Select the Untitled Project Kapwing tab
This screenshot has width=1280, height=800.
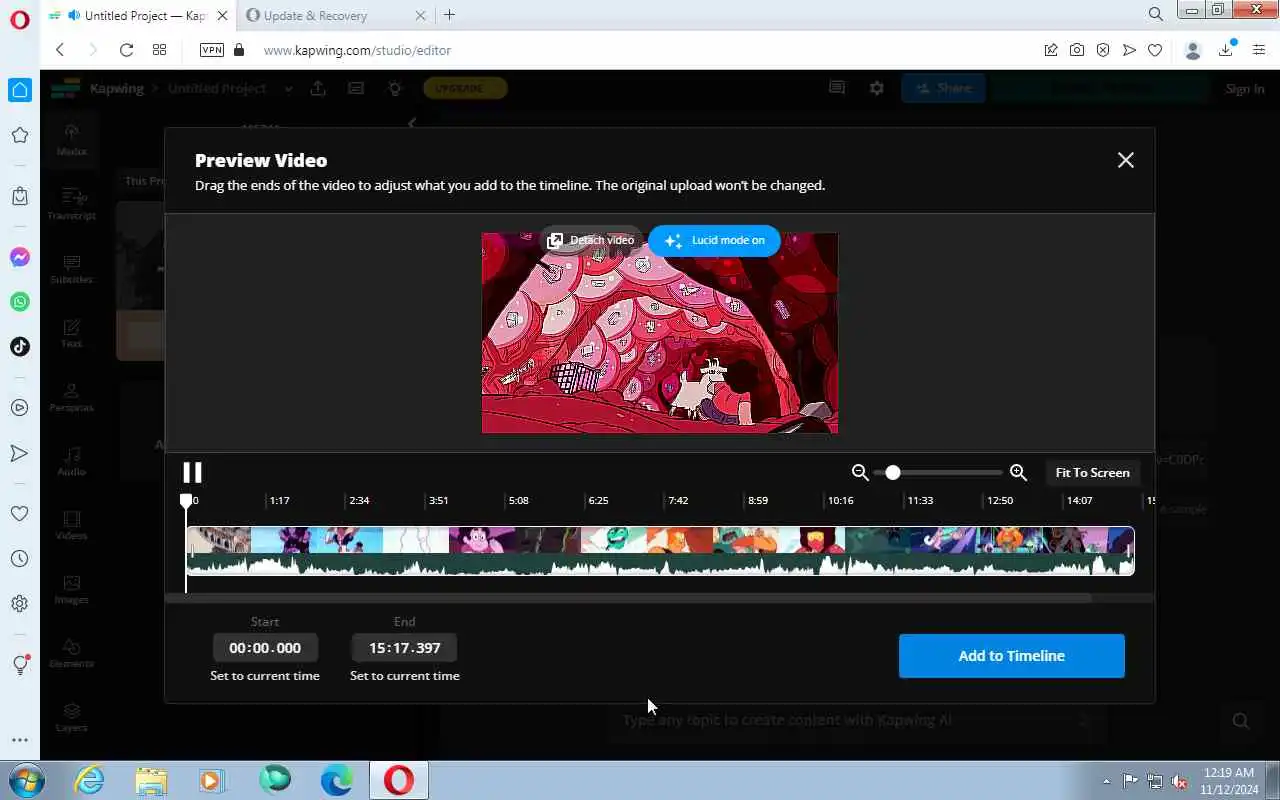136,15
